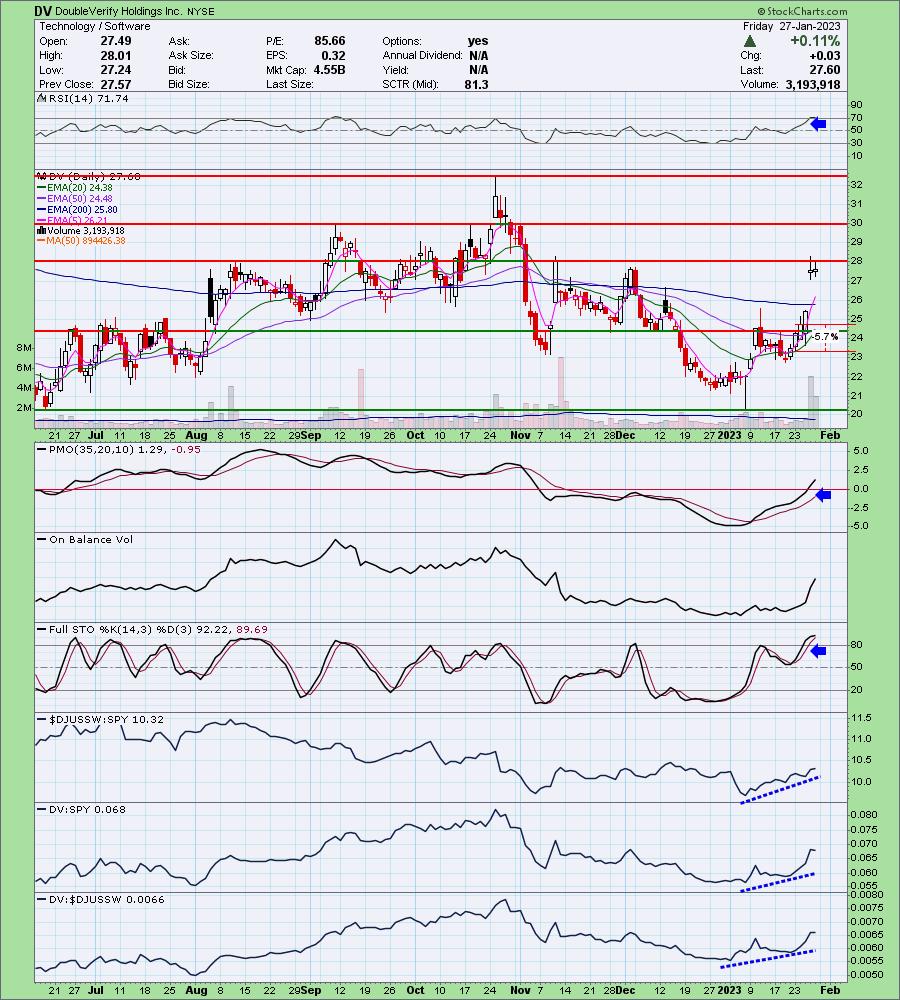This screenshot has width=900, height=1000.
Task: Select the SCTR (Mid) value 81.3
Action: point(476,84)
